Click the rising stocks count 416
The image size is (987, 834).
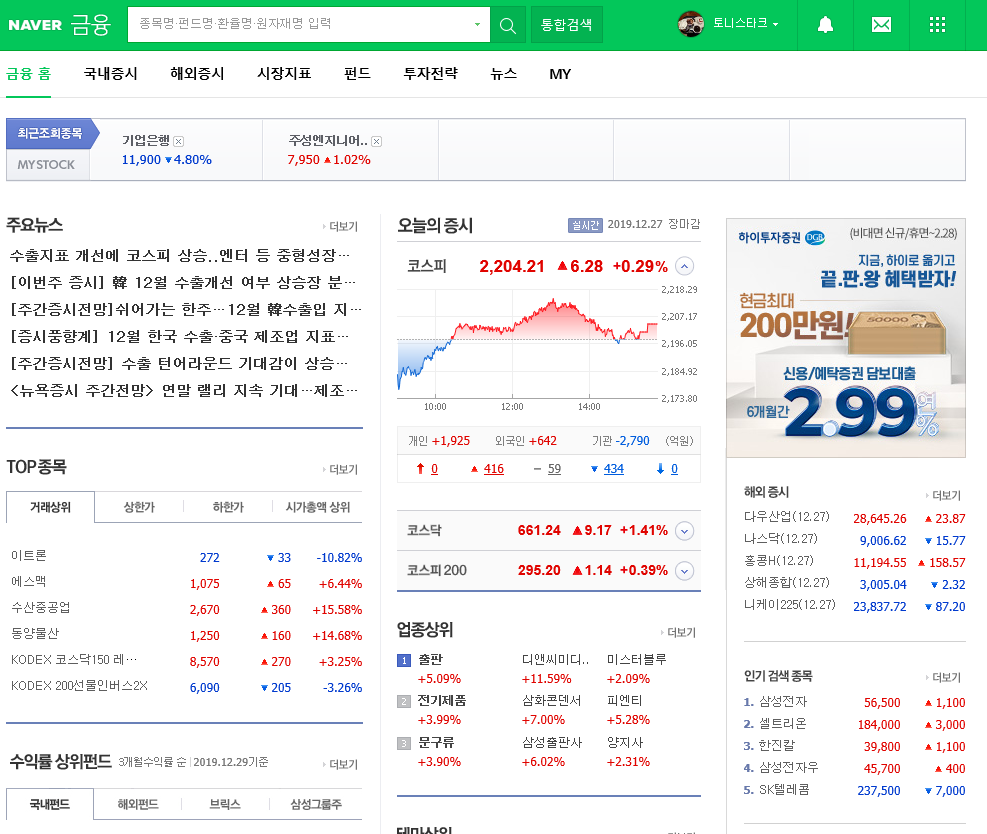click(x=494, y=469)
